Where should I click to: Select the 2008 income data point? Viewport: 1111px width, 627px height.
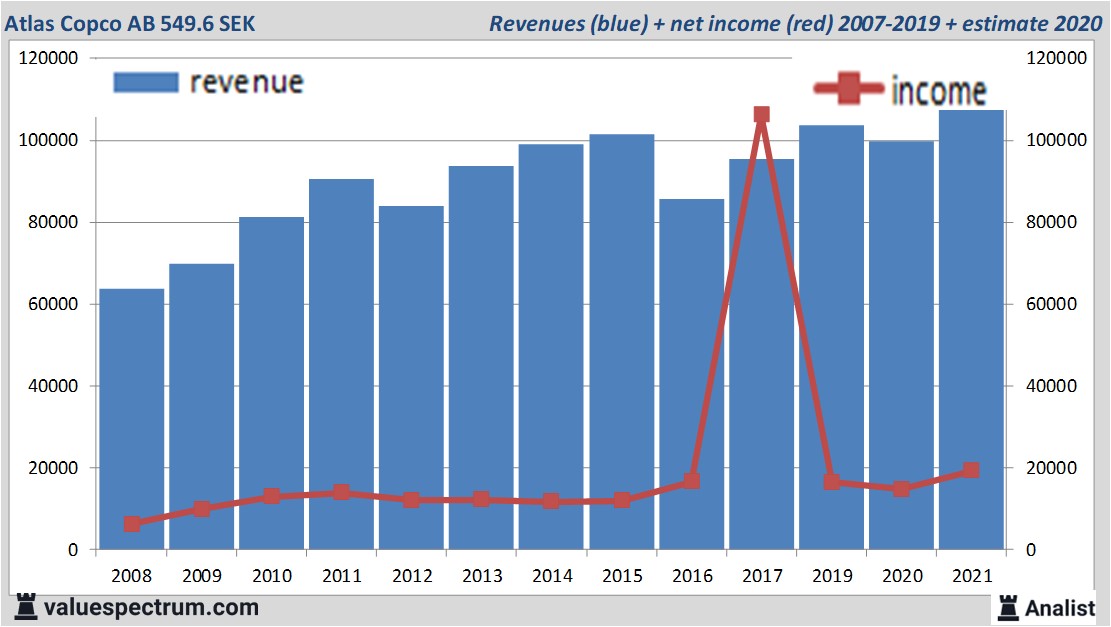pos(132,524)
